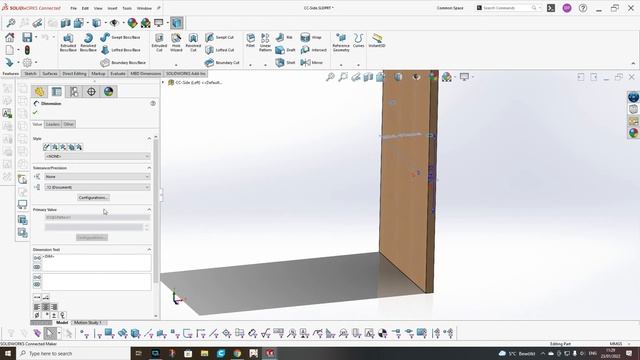Image resolution: width=640 pixels, height=360 pixels.
Task: Select the Other tab in Dimension panel
Action: (69, 124)
